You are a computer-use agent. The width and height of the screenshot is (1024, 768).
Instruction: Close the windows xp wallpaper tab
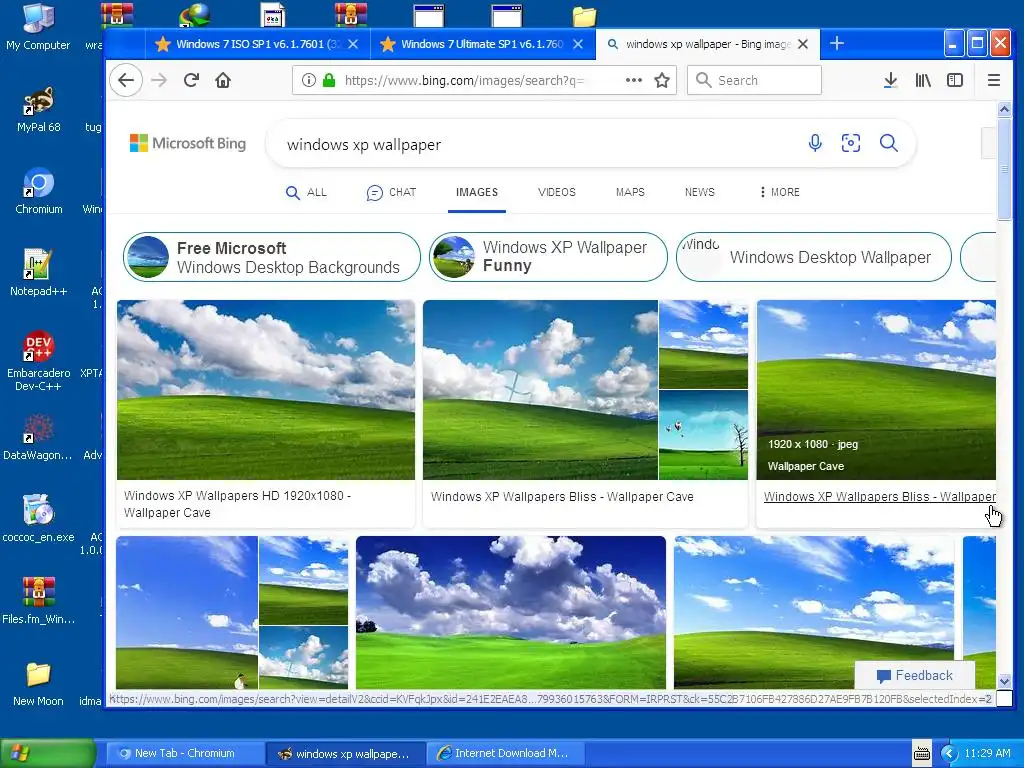coord(803,44)
